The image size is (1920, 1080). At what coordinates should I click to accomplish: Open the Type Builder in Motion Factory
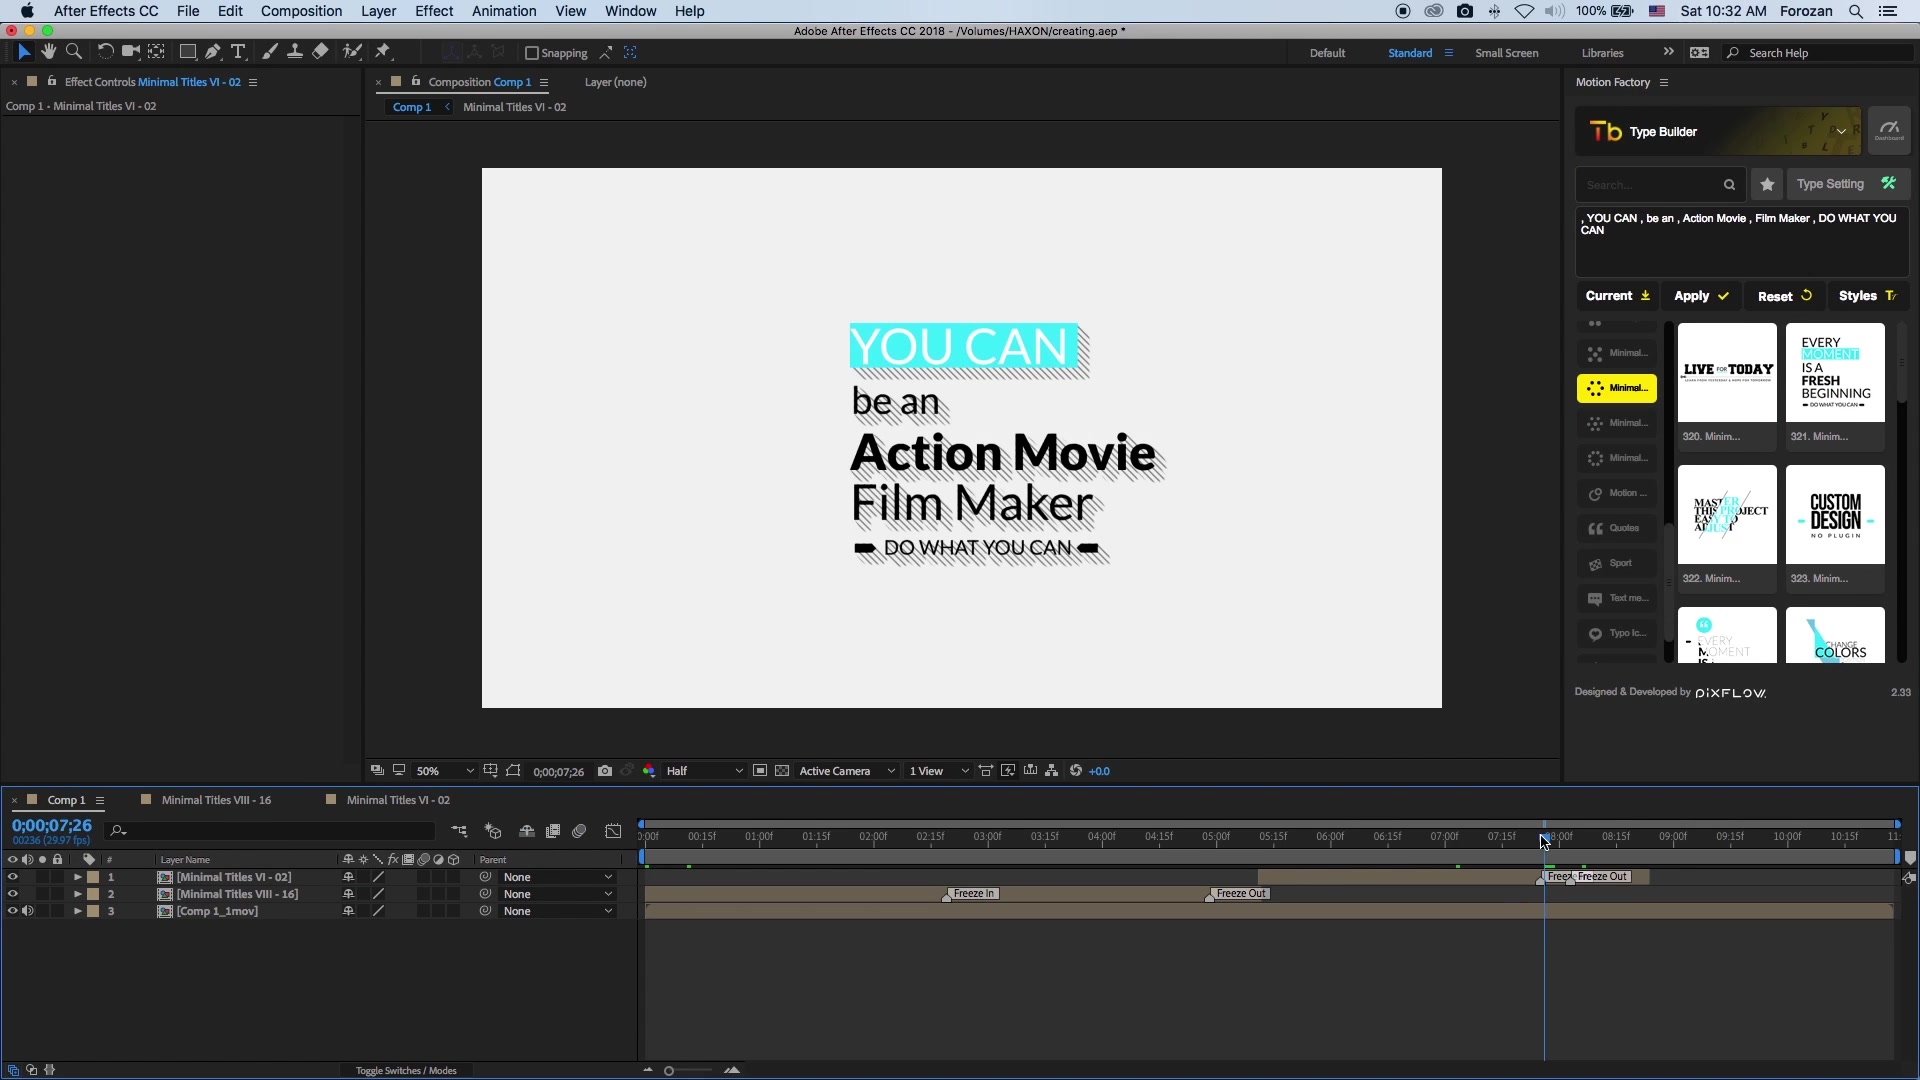(x=1663, y=131)
